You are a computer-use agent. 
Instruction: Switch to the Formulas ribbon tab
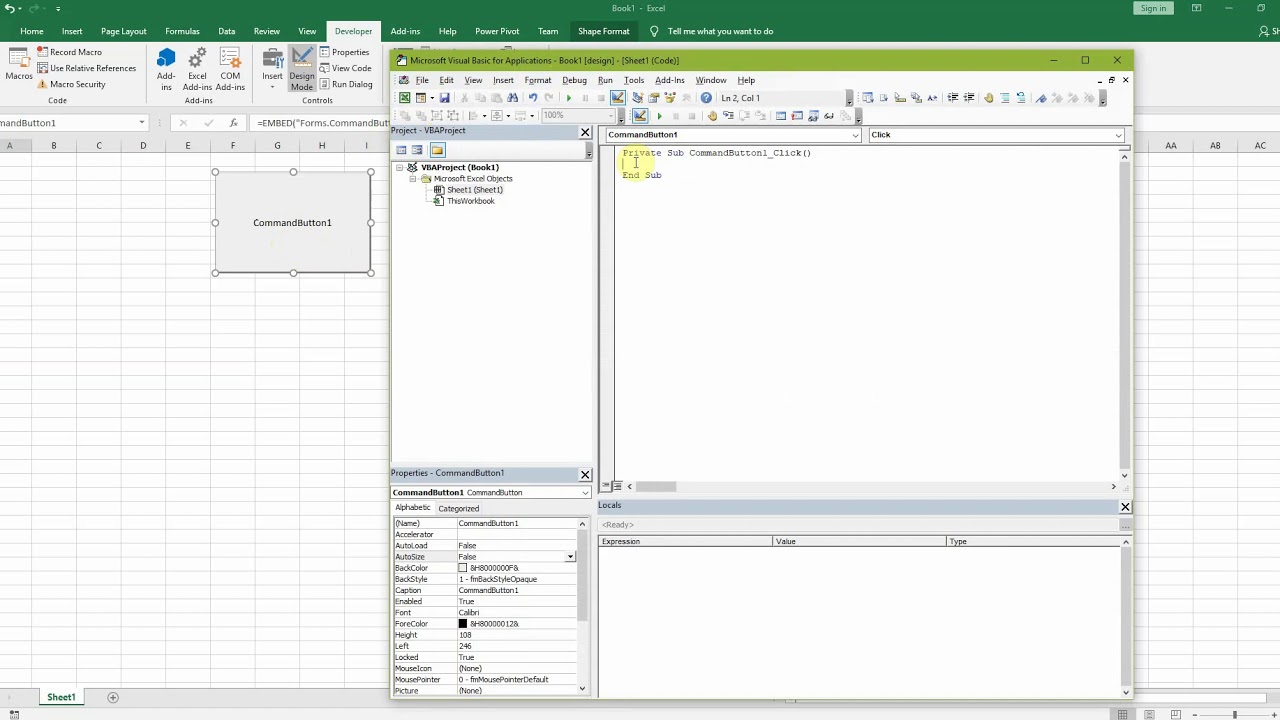coord(182,31)
